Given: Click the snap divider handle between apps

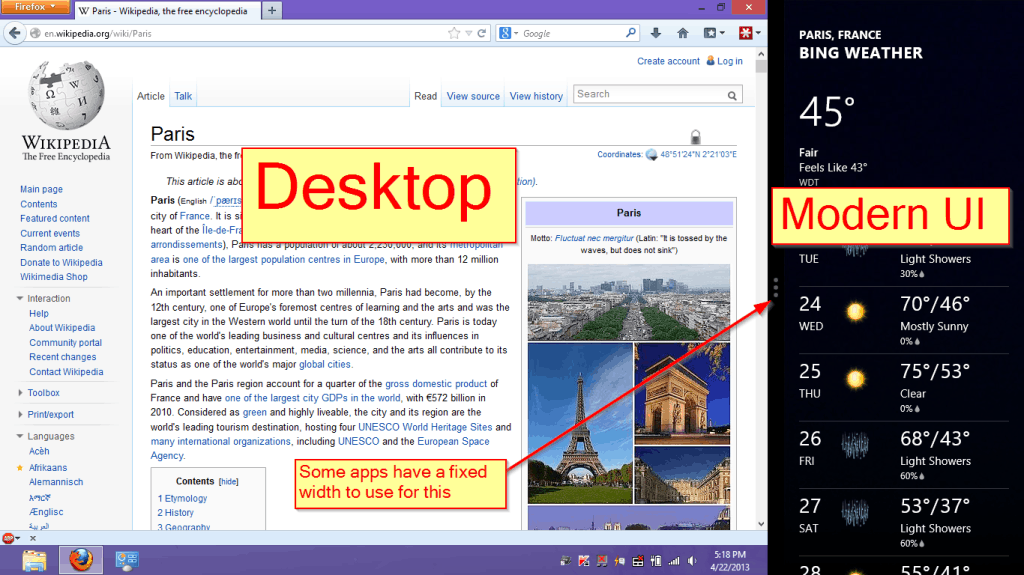Looking at the screenshot, I should [x=775, y=288].
